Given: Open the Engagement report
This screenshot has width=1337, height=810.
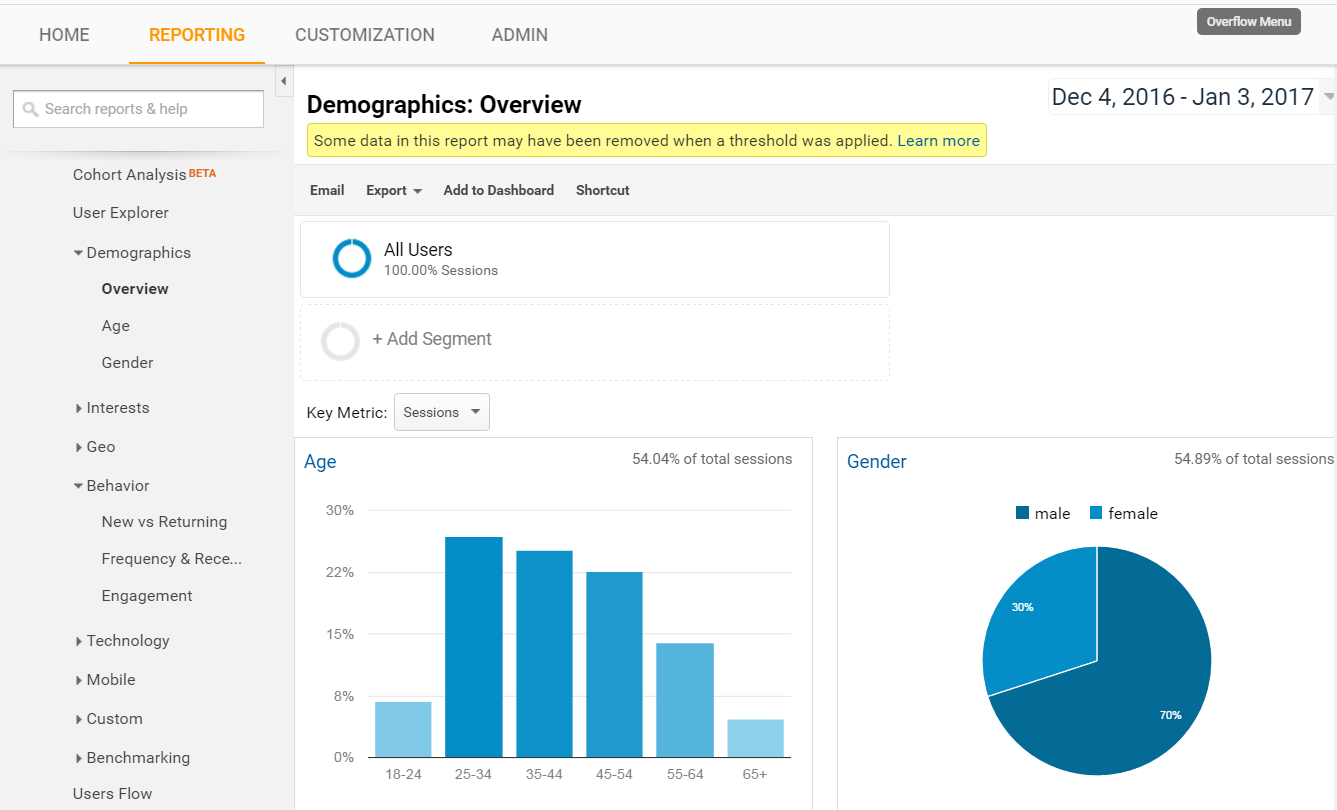Looking at the screenshot, I should click(147, 596).
